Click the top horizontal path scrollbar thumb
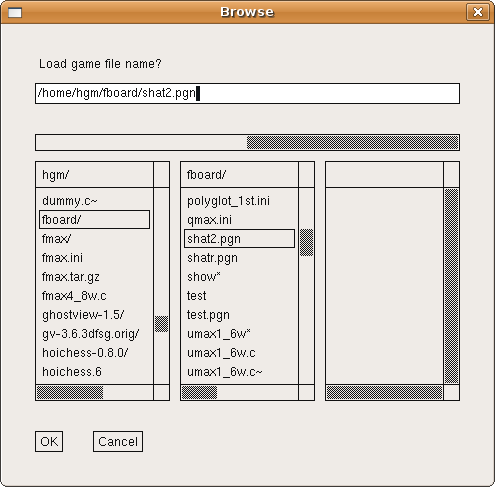Image resolution: width=495 pixels, height=487 pixels. tap(353, 143)
